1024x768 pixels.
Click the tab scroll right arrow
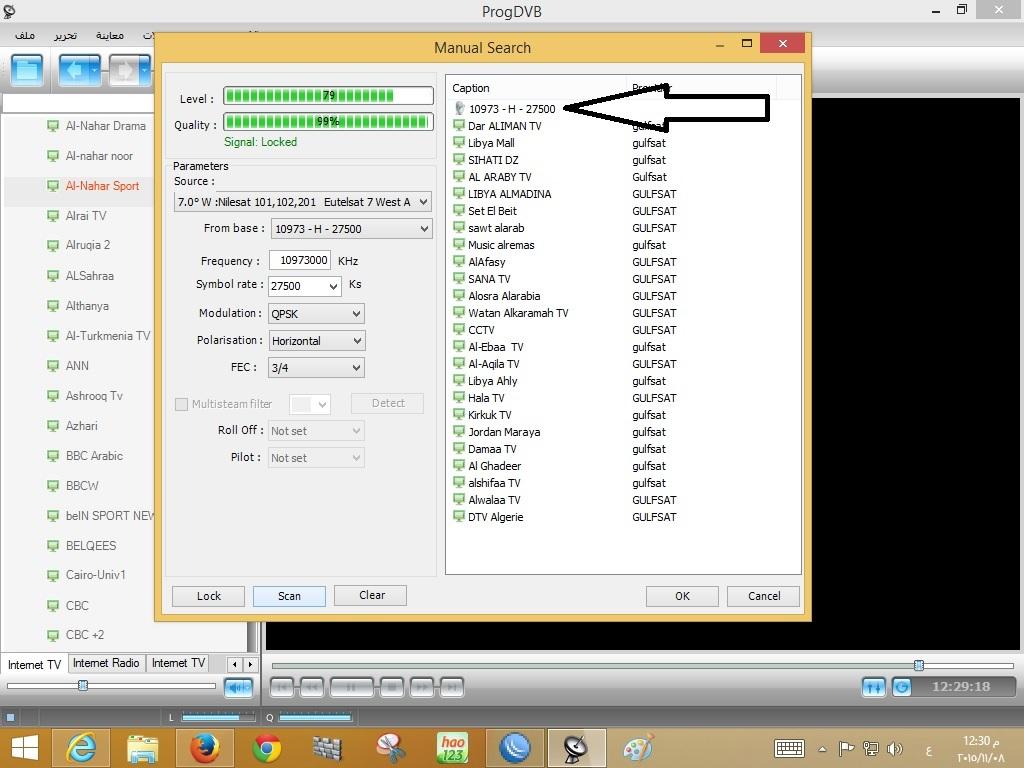click(x=250, y=664)
